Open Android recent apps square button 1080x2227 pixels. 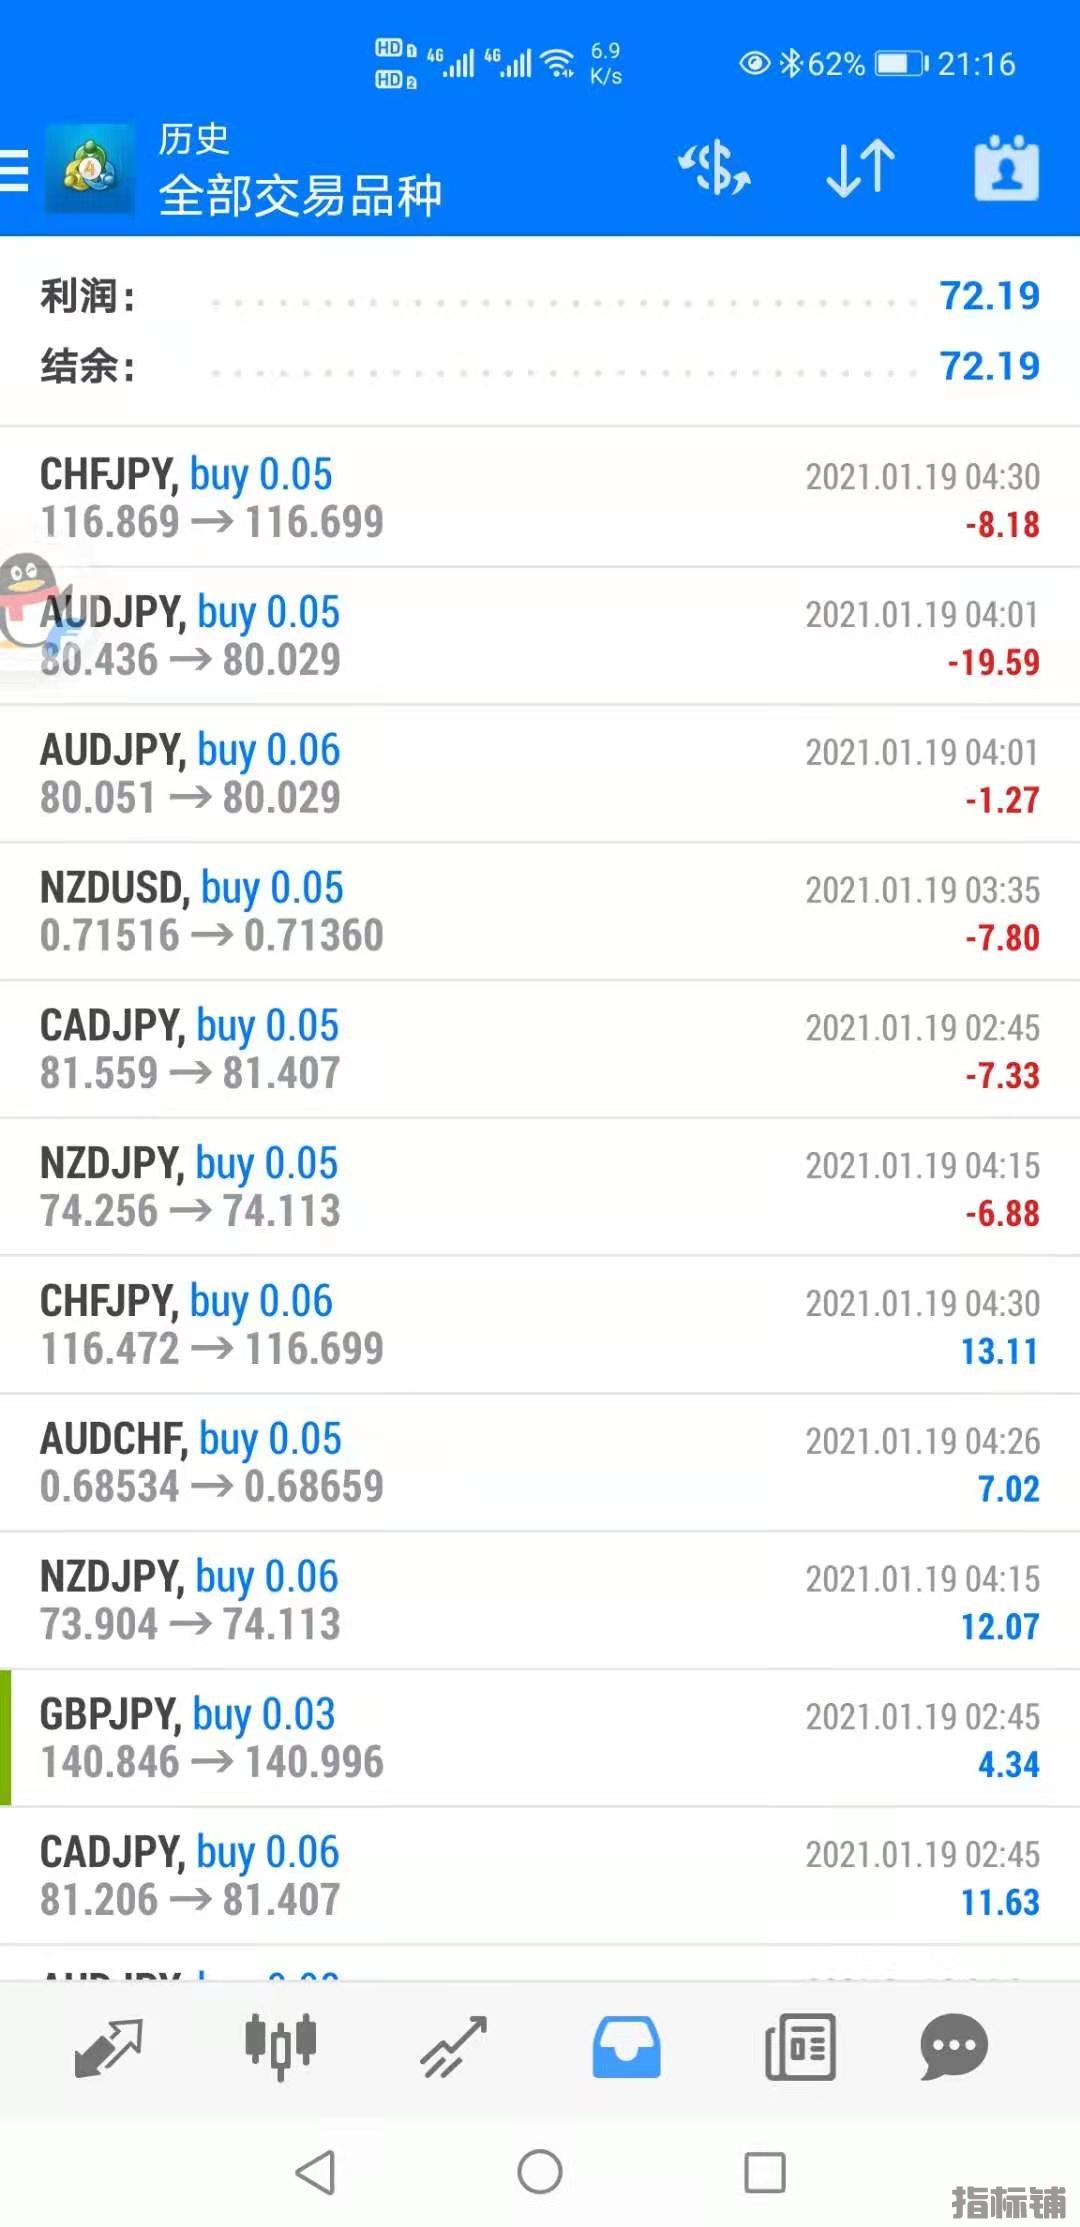(x=765, y=2172)
